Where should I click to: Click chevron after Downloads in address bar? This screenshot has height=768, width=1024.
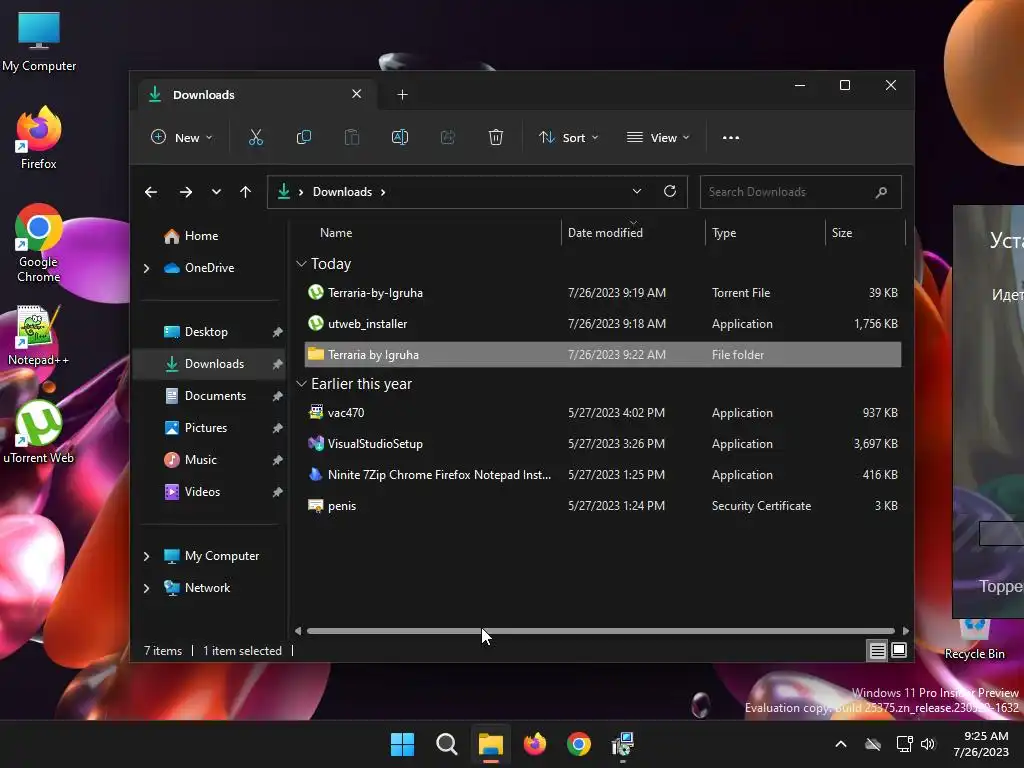[x=383, y=192]
